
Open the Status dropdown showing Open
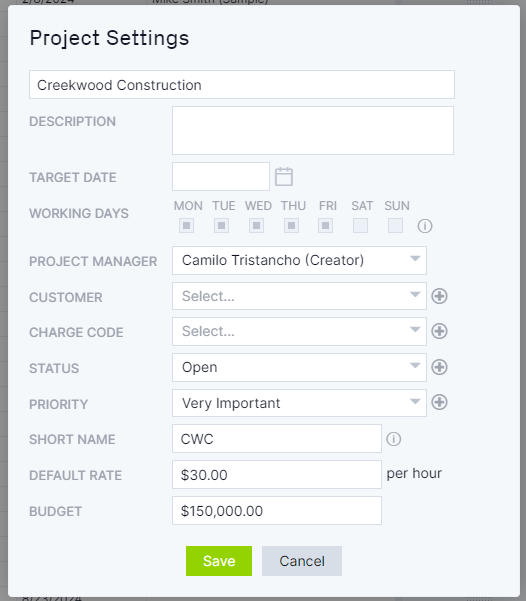pos(299,367)
